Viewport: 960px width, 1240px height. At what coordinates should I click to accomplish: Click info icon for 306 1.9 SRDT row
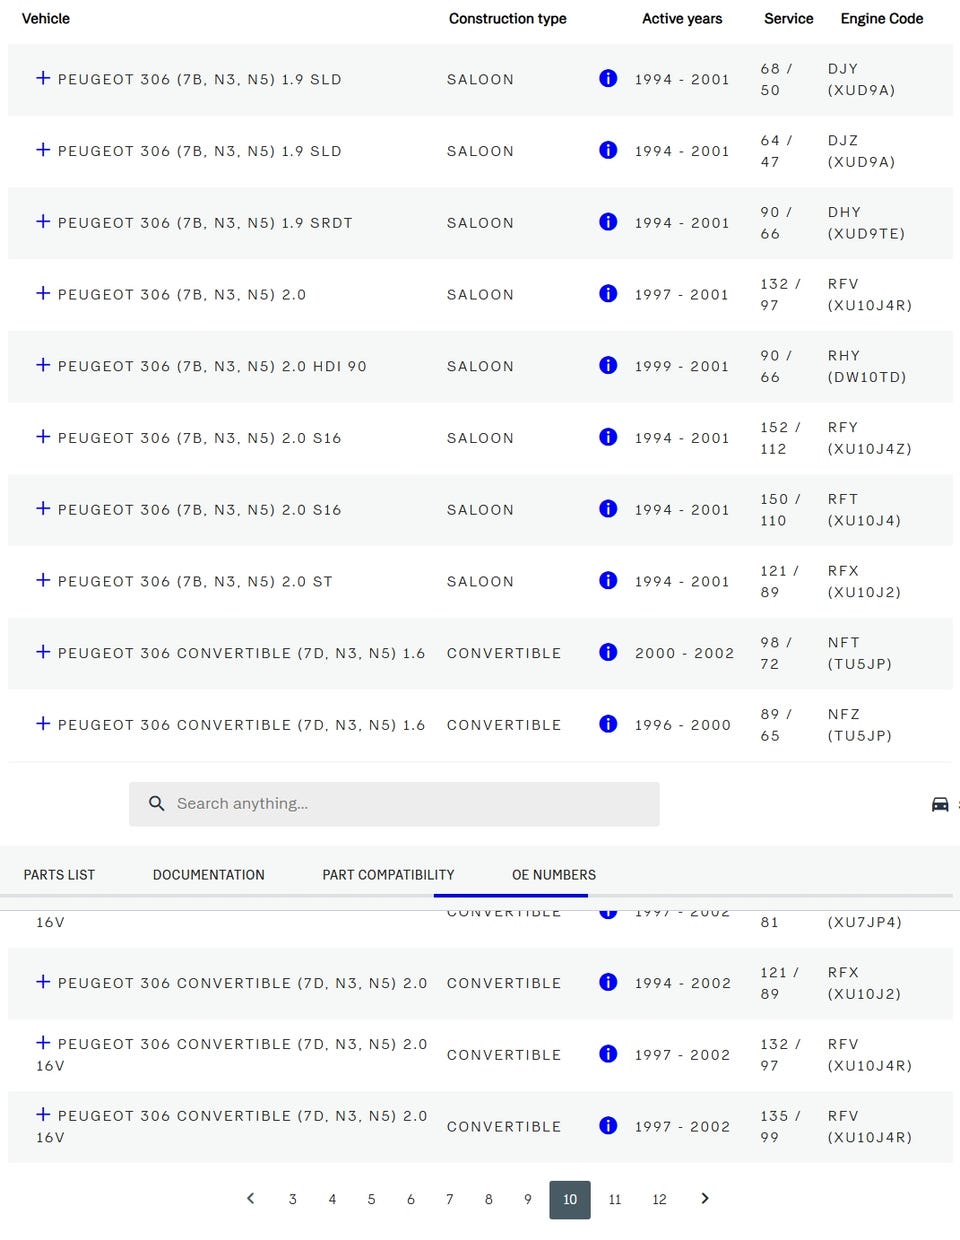(x=608, y=222)
